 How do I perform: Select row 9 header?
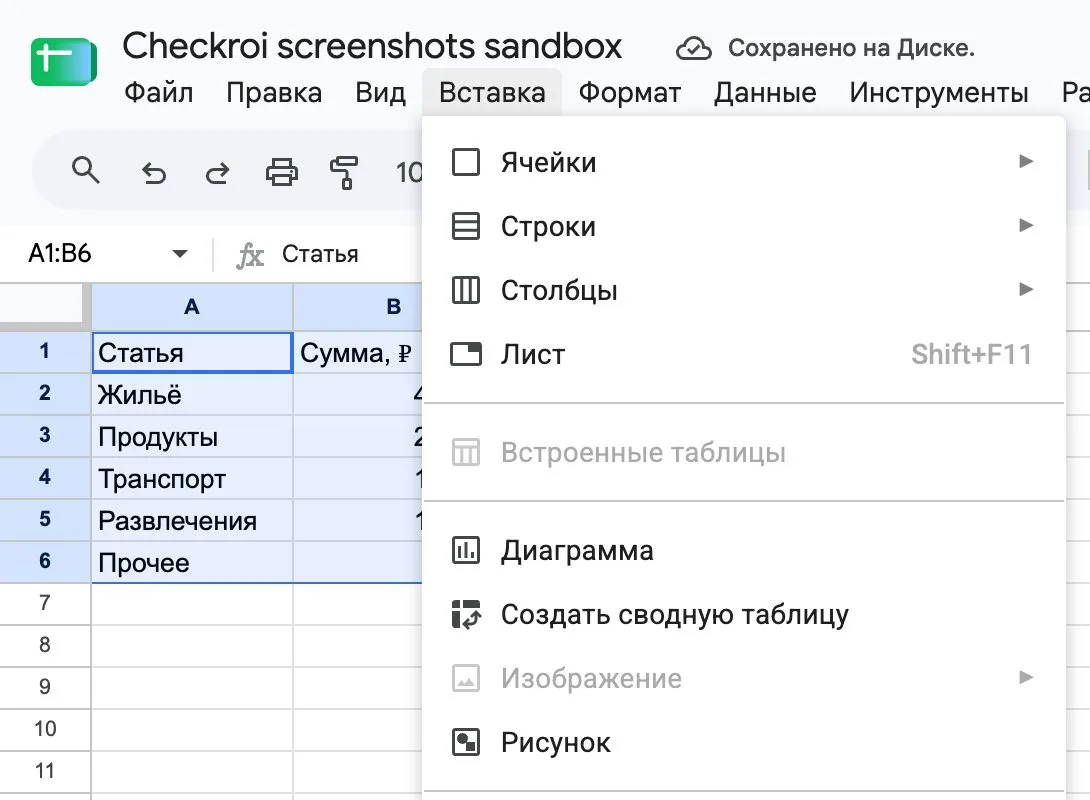(44, 687)
